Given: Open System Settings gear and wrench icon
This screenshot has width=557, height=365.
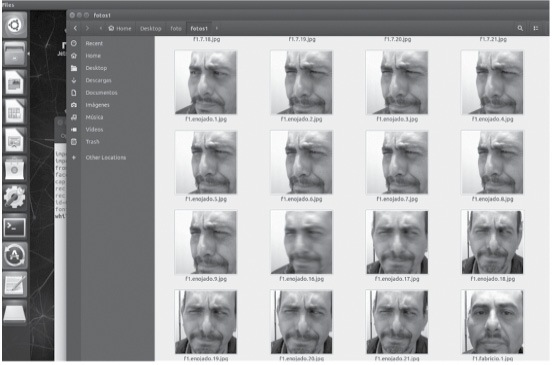Looking at the screenshot, I should [x=15, y=198].
